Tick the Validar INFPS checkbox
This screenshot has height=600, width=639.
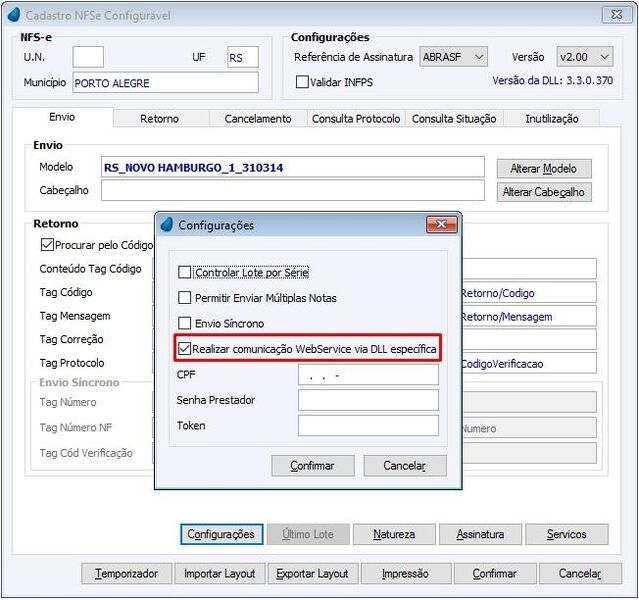coord(302,82)
